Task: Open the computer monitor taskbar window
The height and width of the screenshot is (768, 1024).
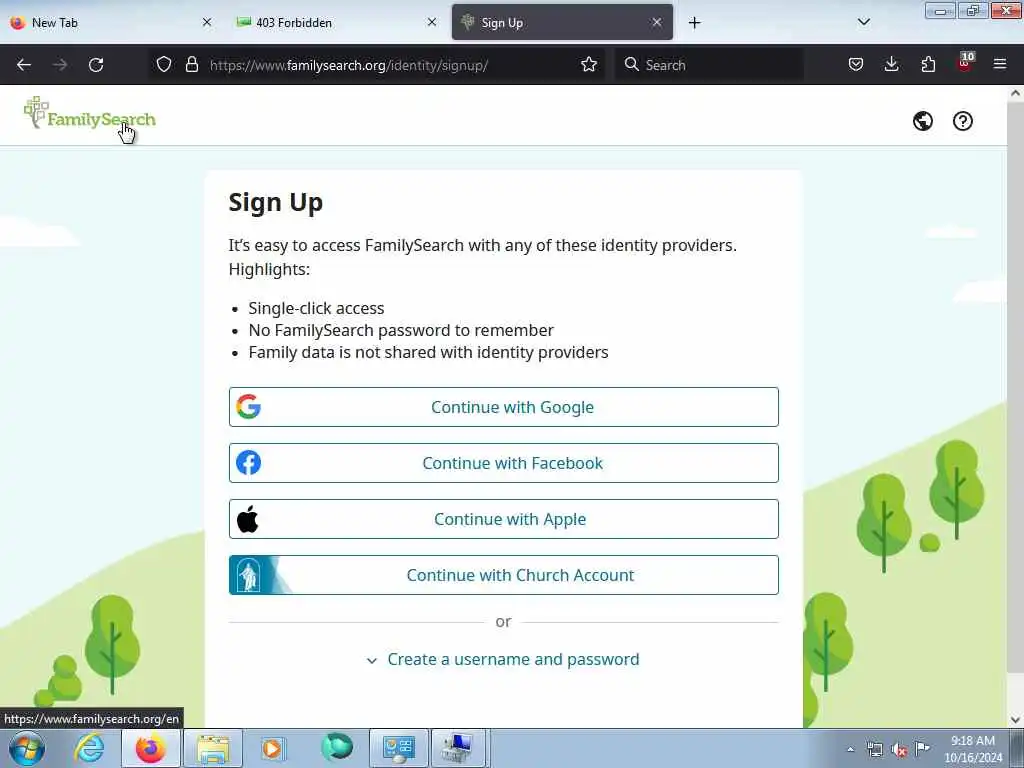Action: (459, 748)
